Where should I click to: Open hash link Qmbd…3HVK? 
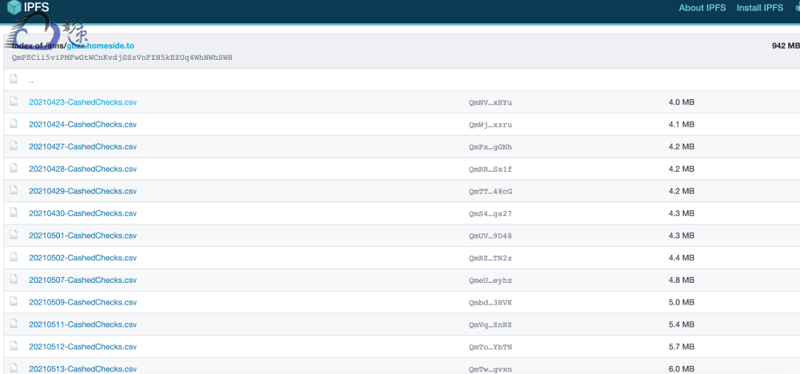pos(490,303)
